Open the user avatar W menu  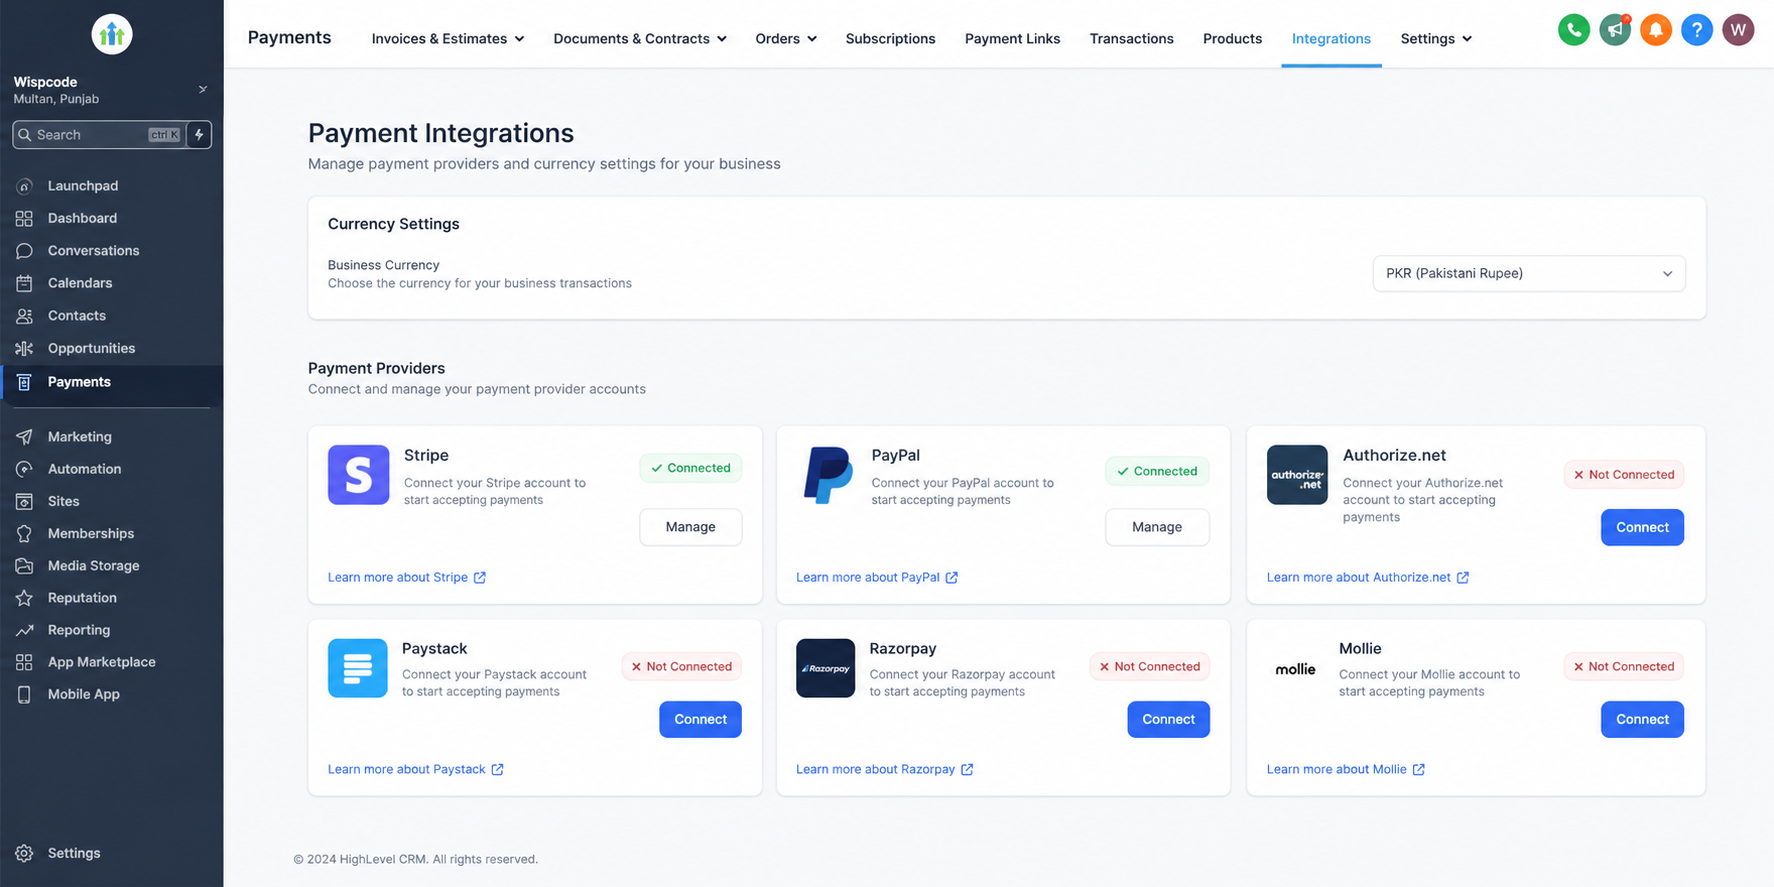coord(1738,30)
